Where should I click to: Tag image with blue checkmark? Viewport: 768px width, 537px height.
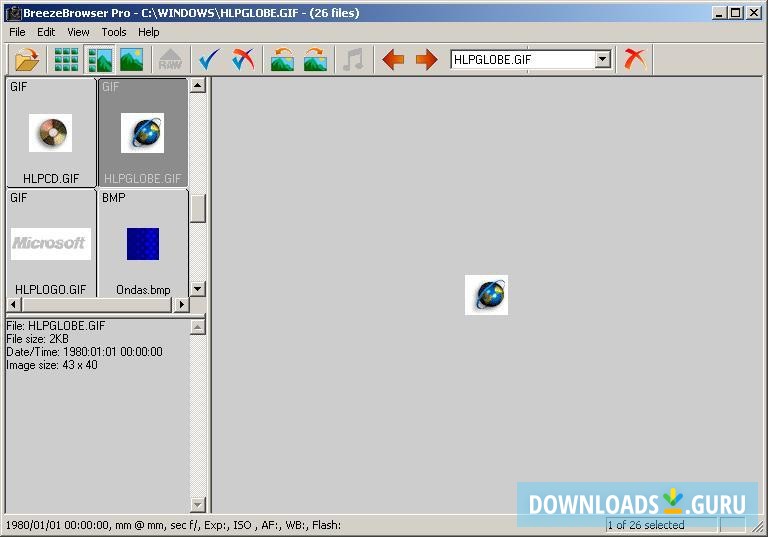[x=209, y=59]
